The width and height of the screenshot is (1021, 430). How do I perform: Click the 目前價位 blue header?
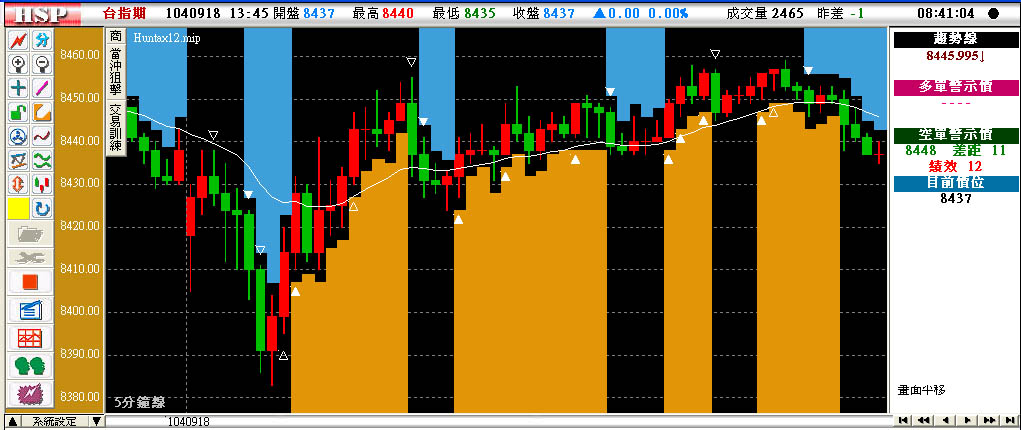point(955,183)
